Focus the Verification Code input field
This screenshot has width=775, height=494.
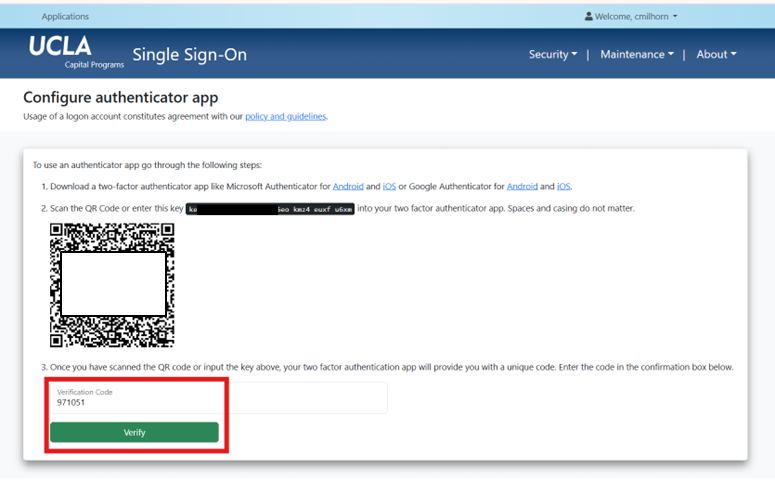click(x=218, y=398)
